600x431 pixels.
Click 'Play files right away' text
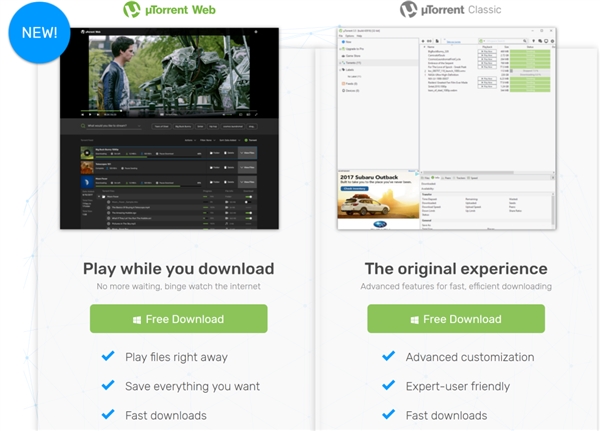(176, 357)
